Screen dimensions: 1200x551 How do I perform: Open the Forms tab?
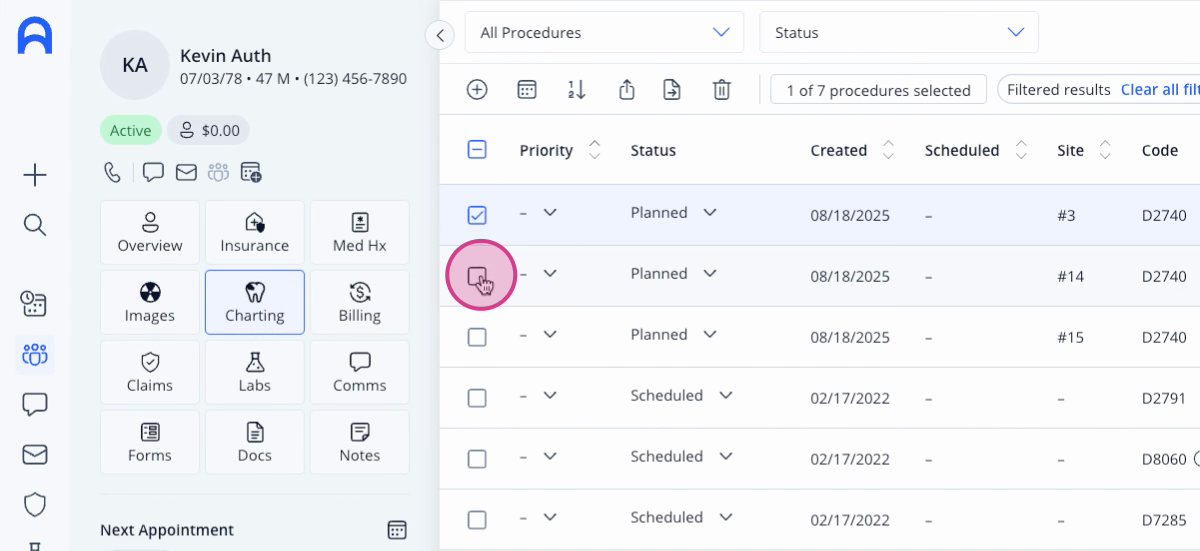(150, 442)
